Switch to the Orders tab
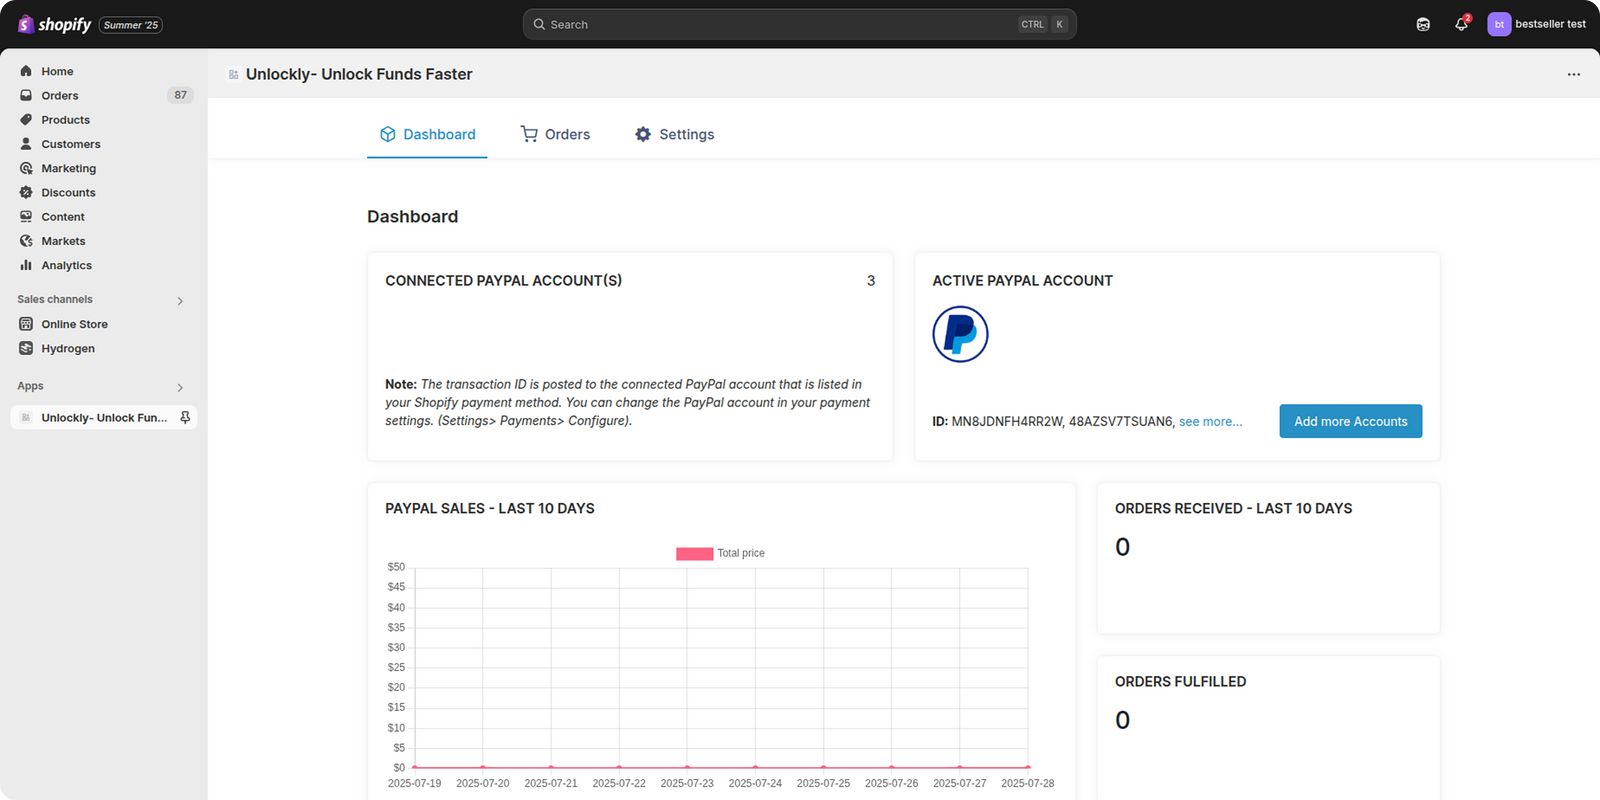This screenshot has height=800, width=1600. click(555, 134)
